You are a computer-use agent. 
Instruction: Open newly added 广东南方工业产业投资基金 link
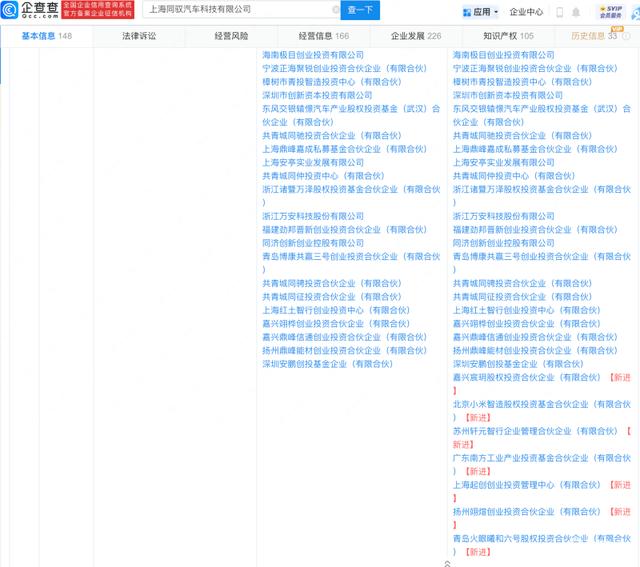pyautogui.click(x=542, y=458)
